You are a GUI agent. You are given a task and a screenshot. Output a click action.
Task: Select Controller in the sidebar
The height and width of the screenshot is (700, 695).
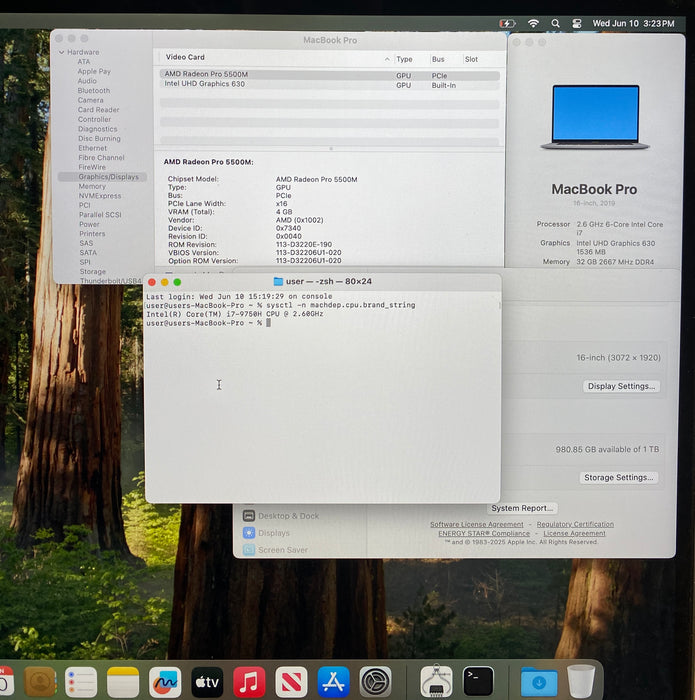click(95, 119)
